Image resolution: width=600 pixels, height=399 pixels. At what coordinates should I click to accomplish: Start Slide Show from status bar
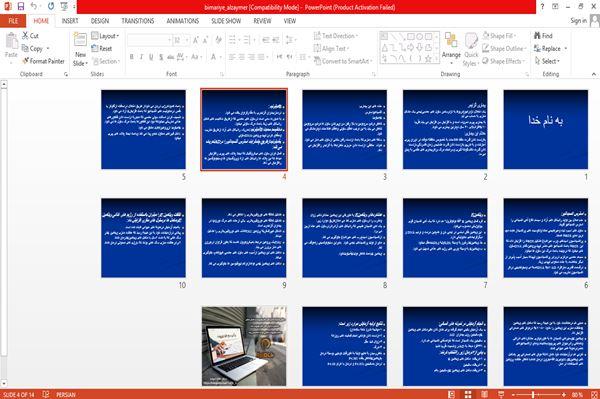pyautogui.click(x=501, y=394)
